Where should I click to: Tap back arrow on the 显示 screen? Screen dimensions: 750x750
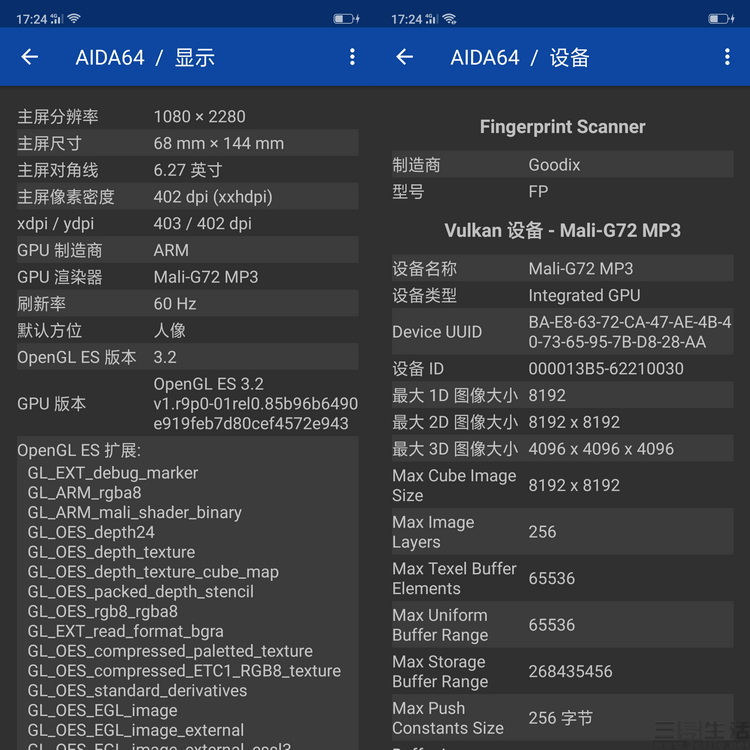30,57
